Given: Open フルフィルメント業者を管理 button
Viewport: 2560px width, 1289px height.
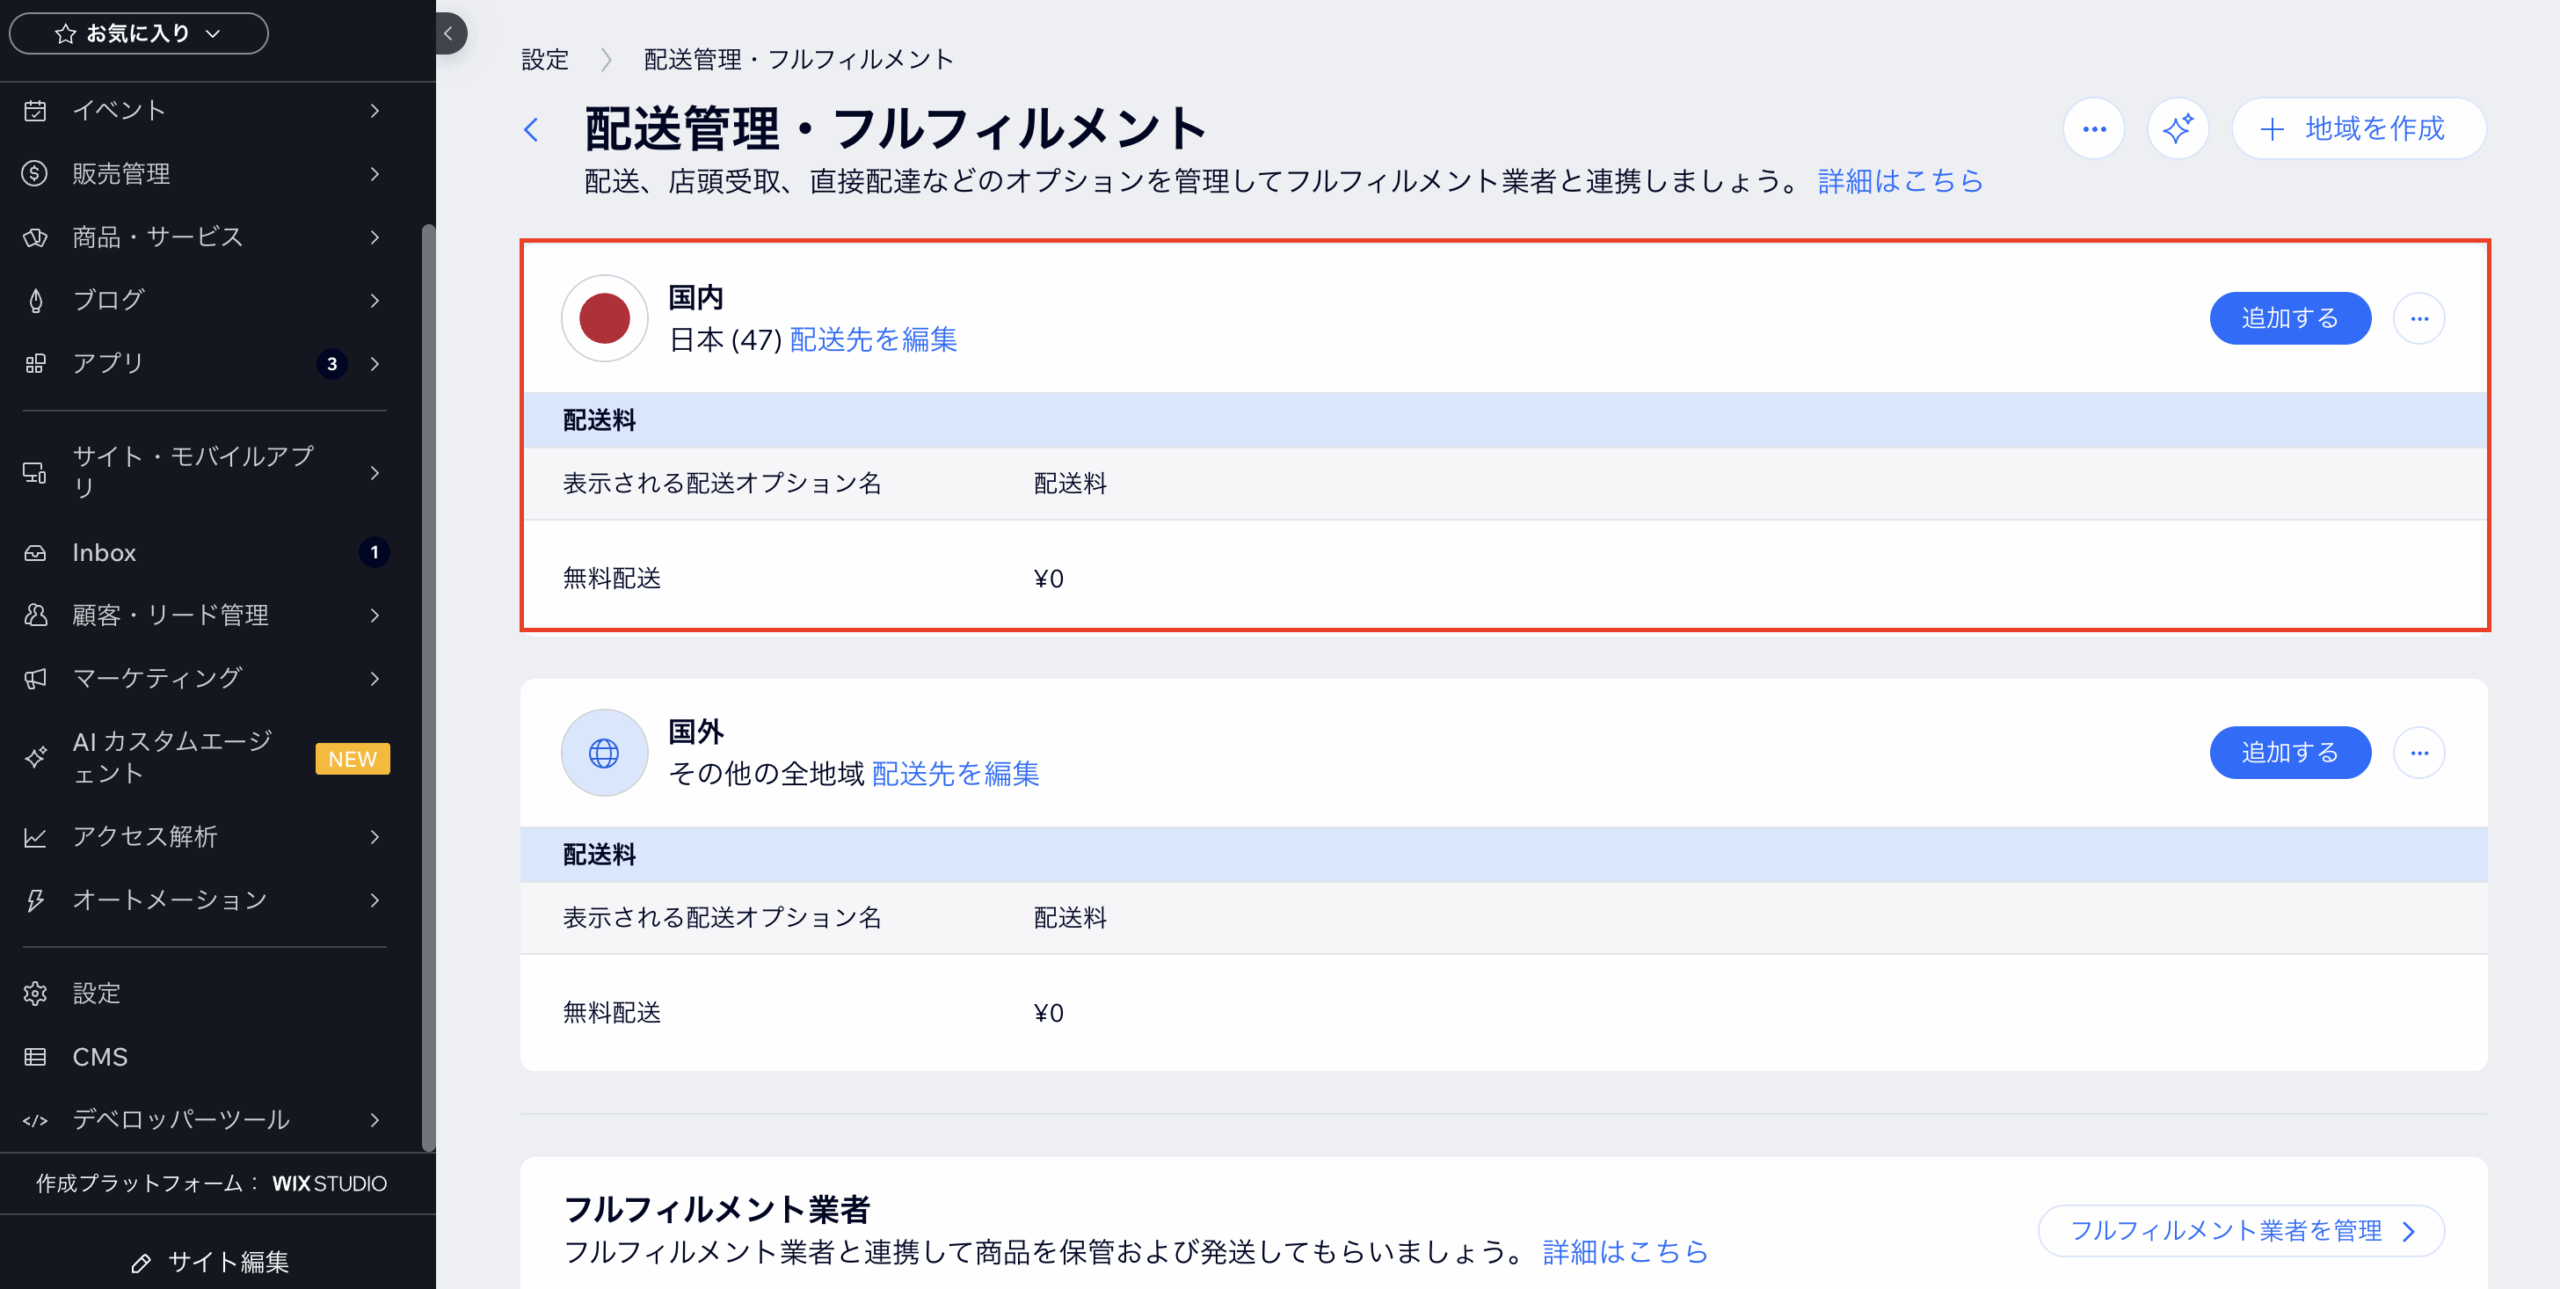Looking at the screenshot, I should (2240, 1231).
